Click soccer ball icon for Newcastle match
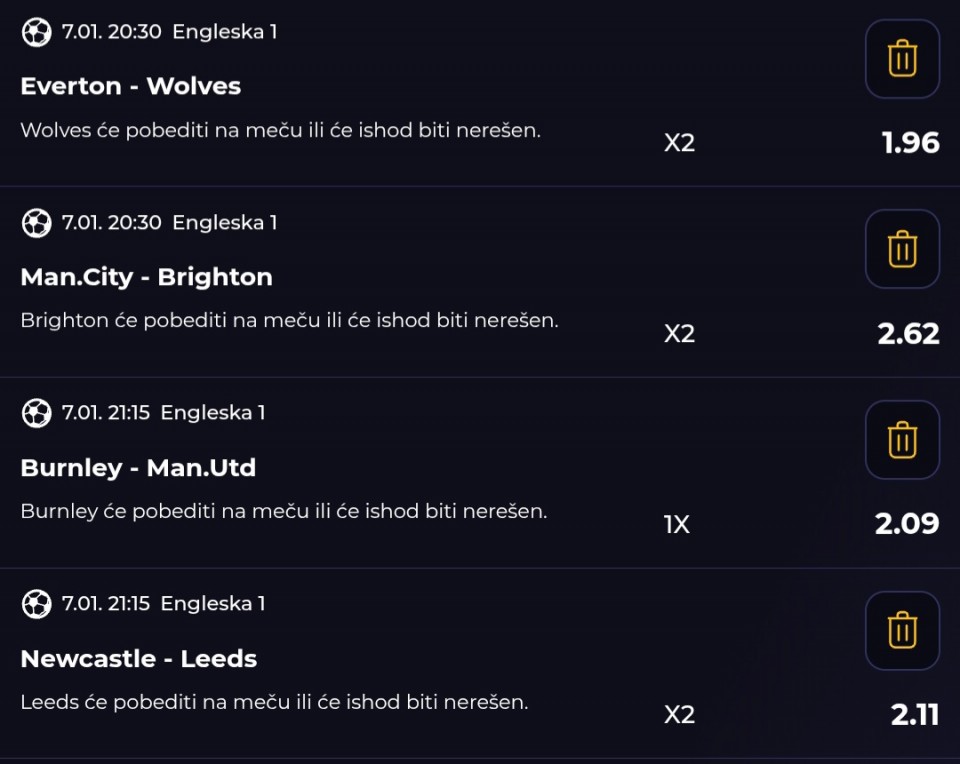This screenshot has height=764, width=960. [36, 603]
